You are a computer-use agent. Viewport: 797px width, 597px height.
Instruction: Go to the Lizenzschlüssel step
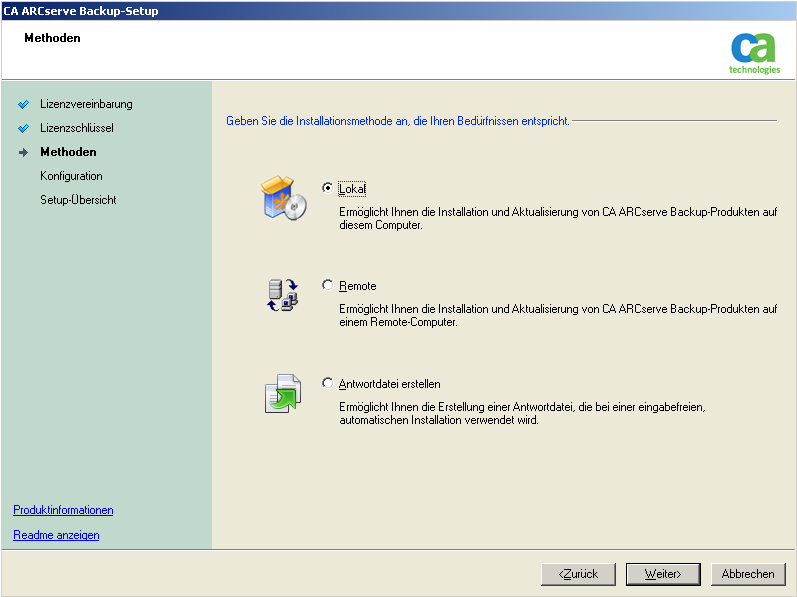tap(77, 128)
